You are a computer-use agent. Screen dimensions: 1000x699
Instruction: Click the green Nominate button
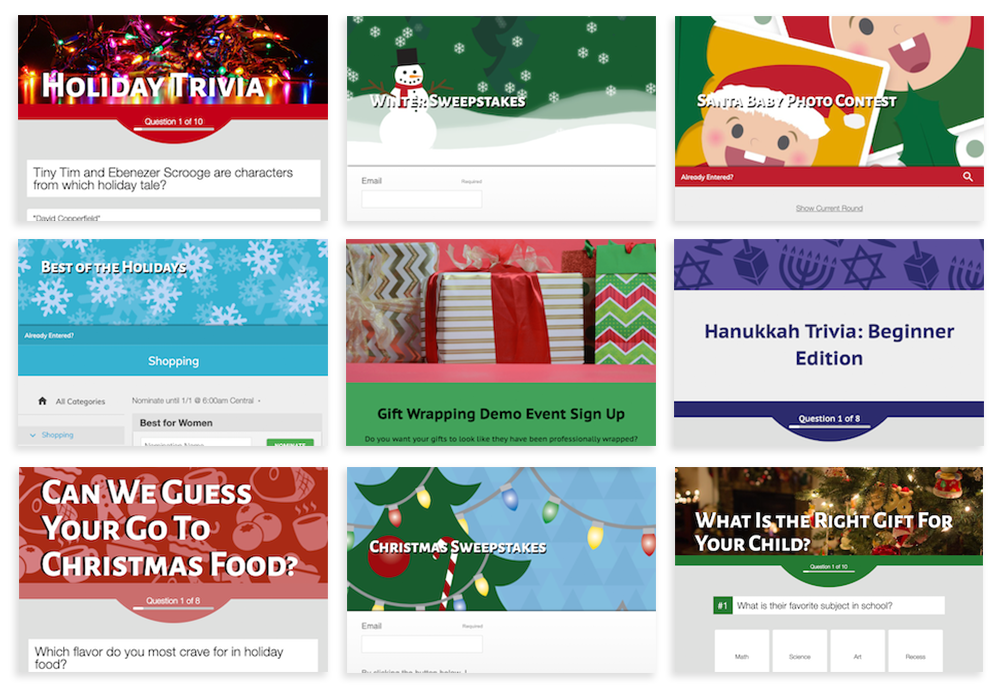[290, 443]
